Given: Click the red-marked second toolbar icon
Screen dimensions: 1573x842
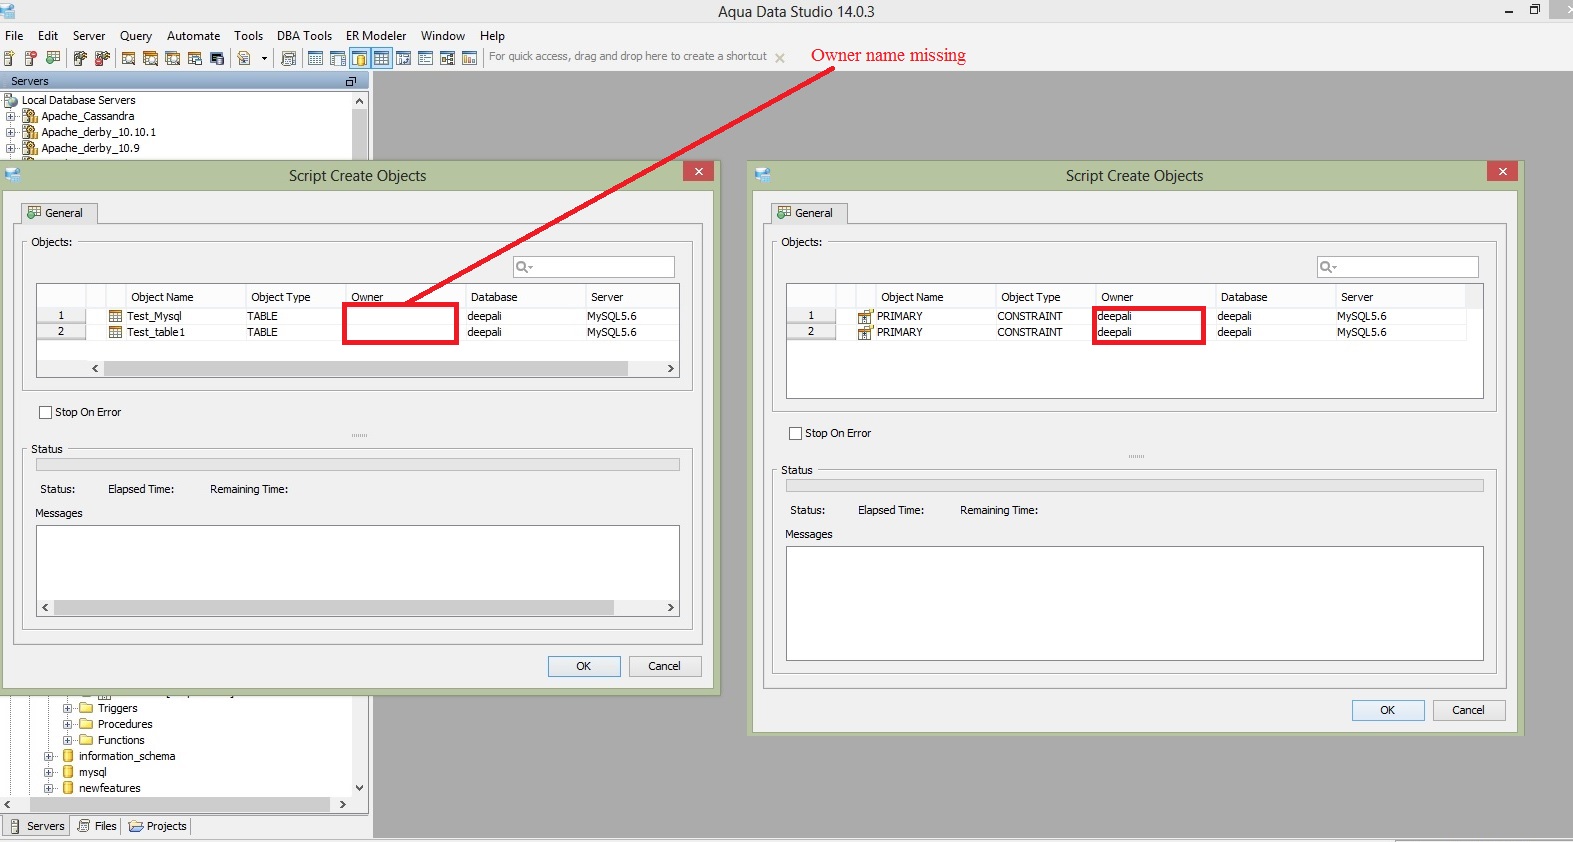Looking at the screenshot, I should tap(31, 58).
